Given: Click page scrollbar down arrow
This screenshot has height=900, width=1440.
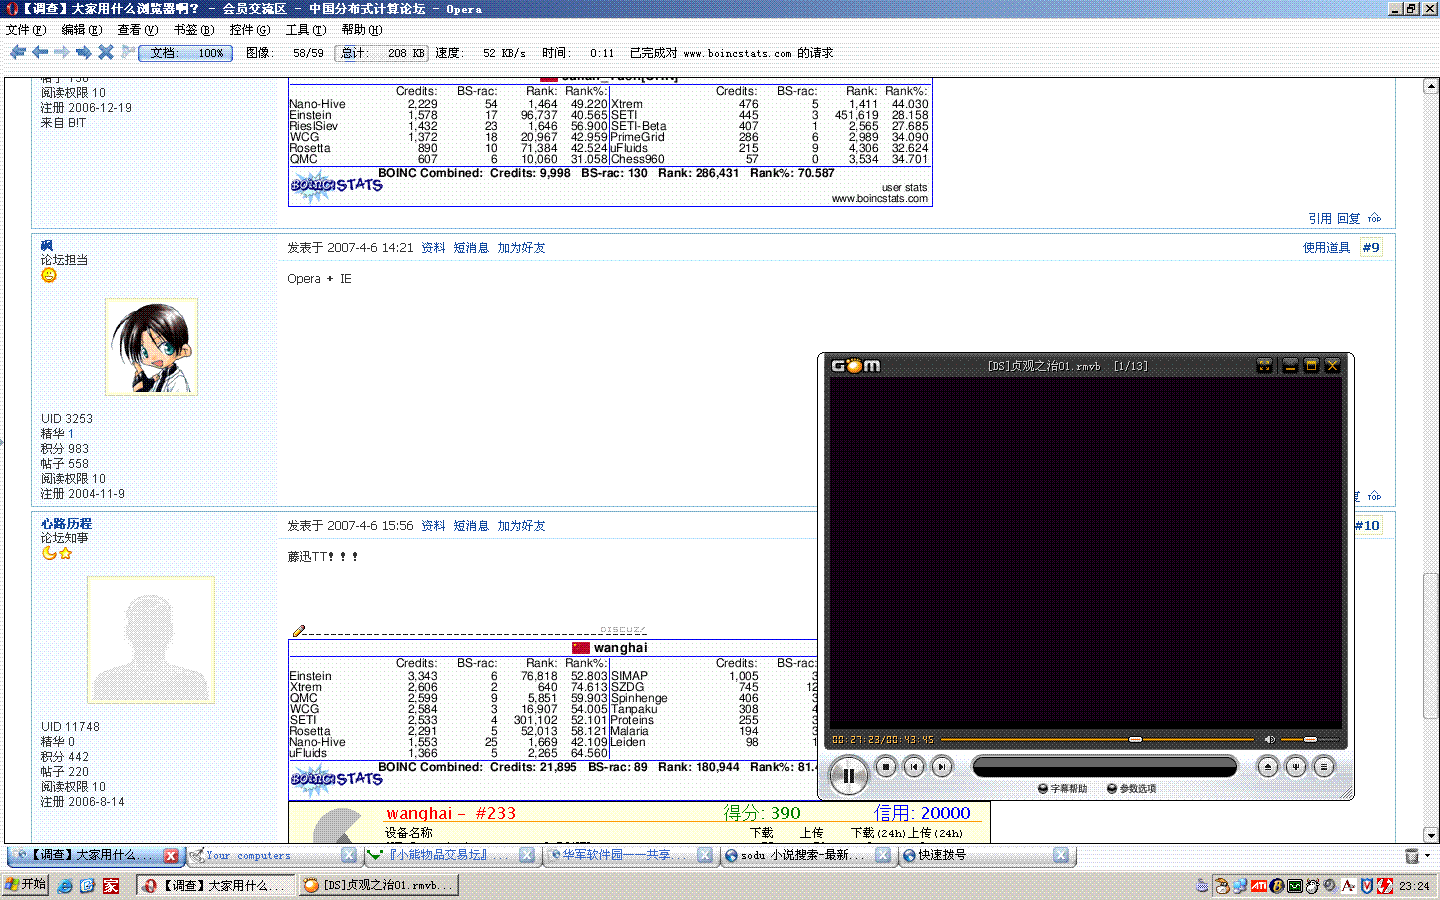Looking at the screenshot, I should click(x=1431, y=835).
